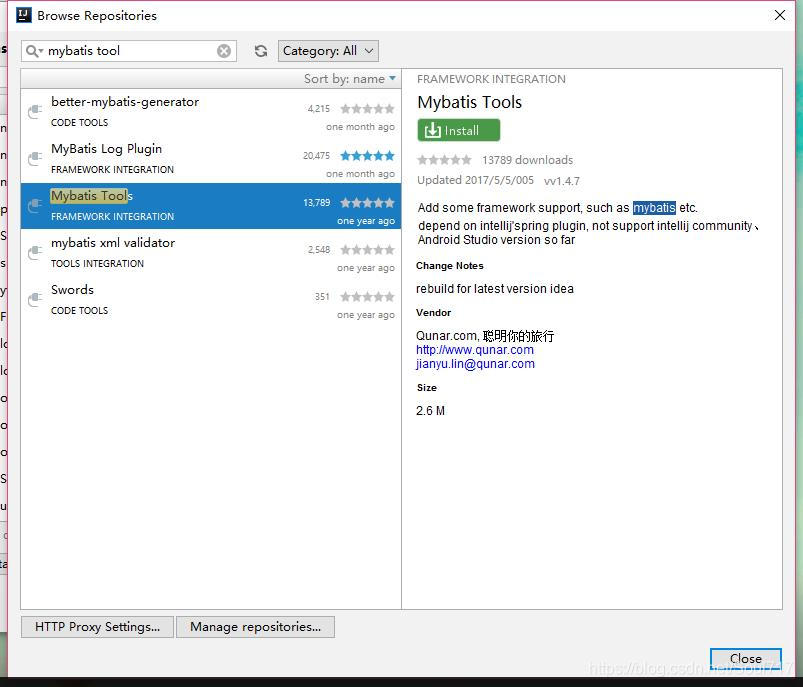Click the 2.6 M size value

[x=430, y=411]
